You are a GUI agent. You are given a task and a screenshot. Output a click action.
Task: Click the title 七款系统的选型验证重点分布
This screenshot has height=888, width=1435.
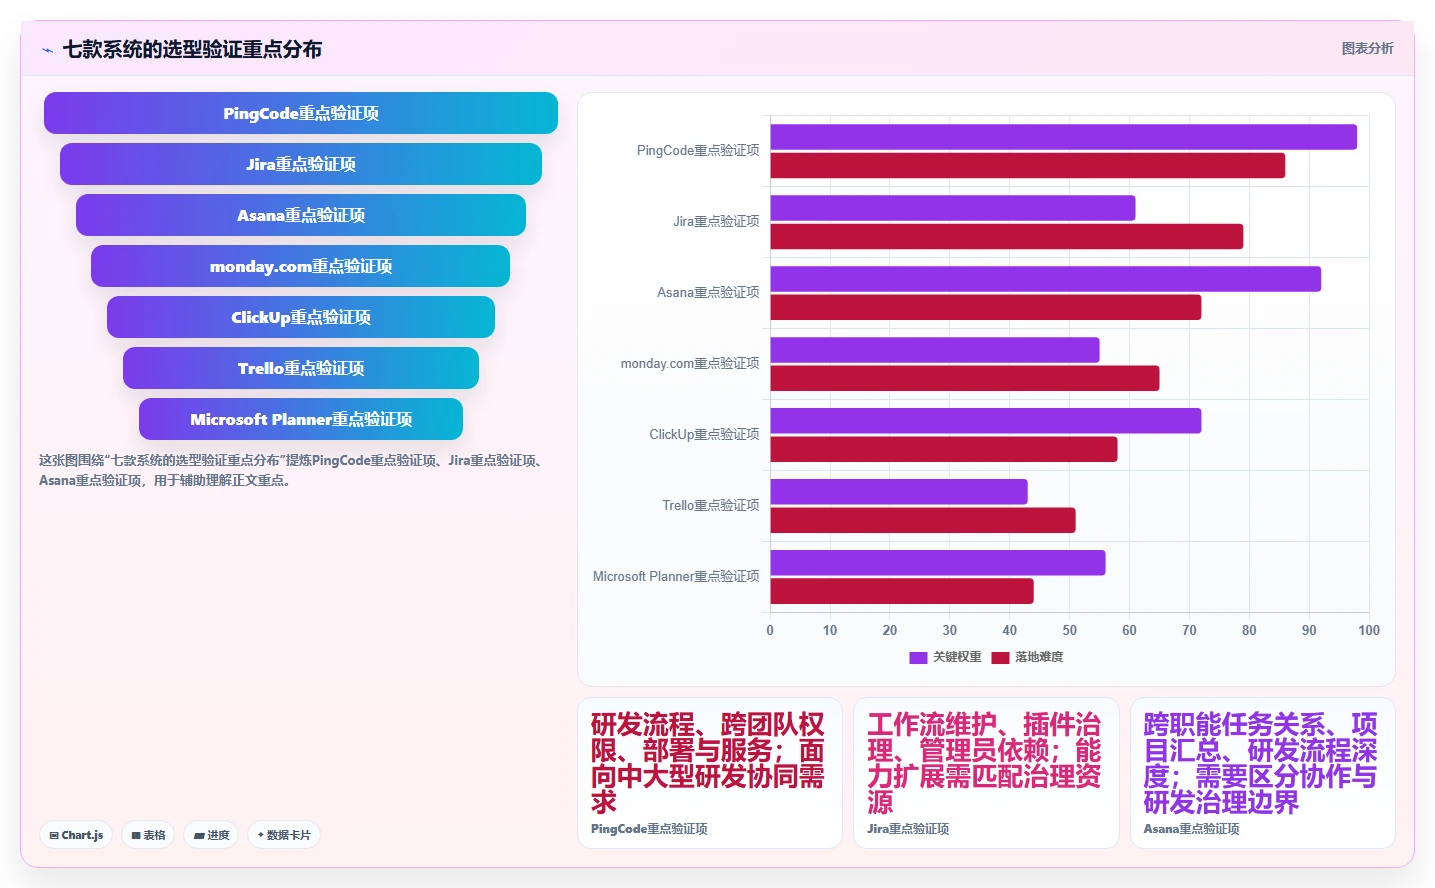[x=192, y=49]
